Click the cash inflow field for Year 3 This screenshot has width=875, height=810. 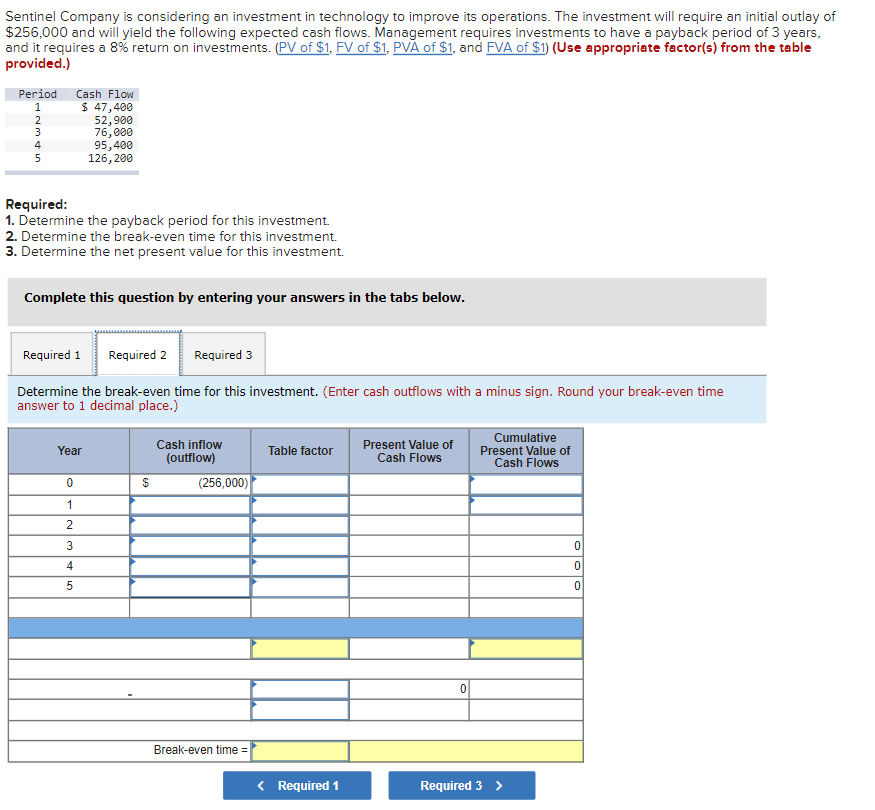[x=189, y=545]
